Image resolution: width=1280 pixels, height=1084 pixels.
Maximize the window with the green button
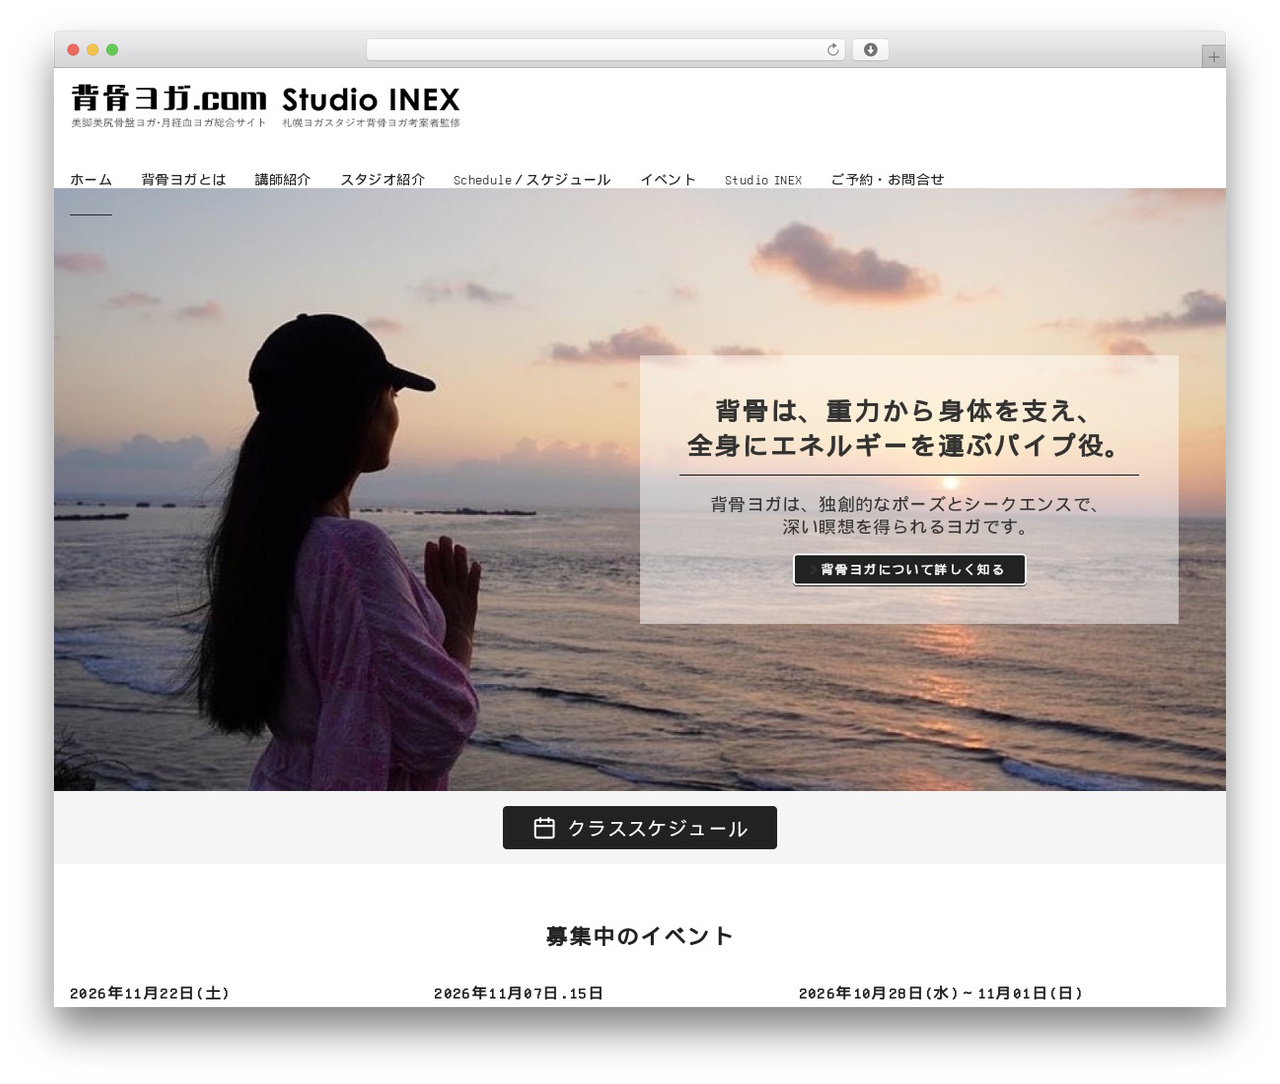click(112, 50)
